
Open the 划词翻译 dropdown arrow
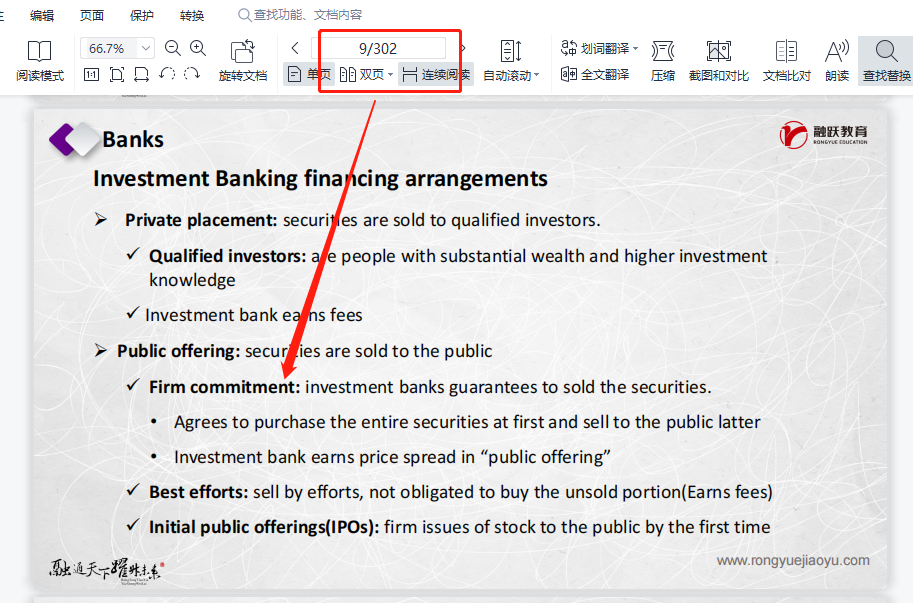click(636, 48)
